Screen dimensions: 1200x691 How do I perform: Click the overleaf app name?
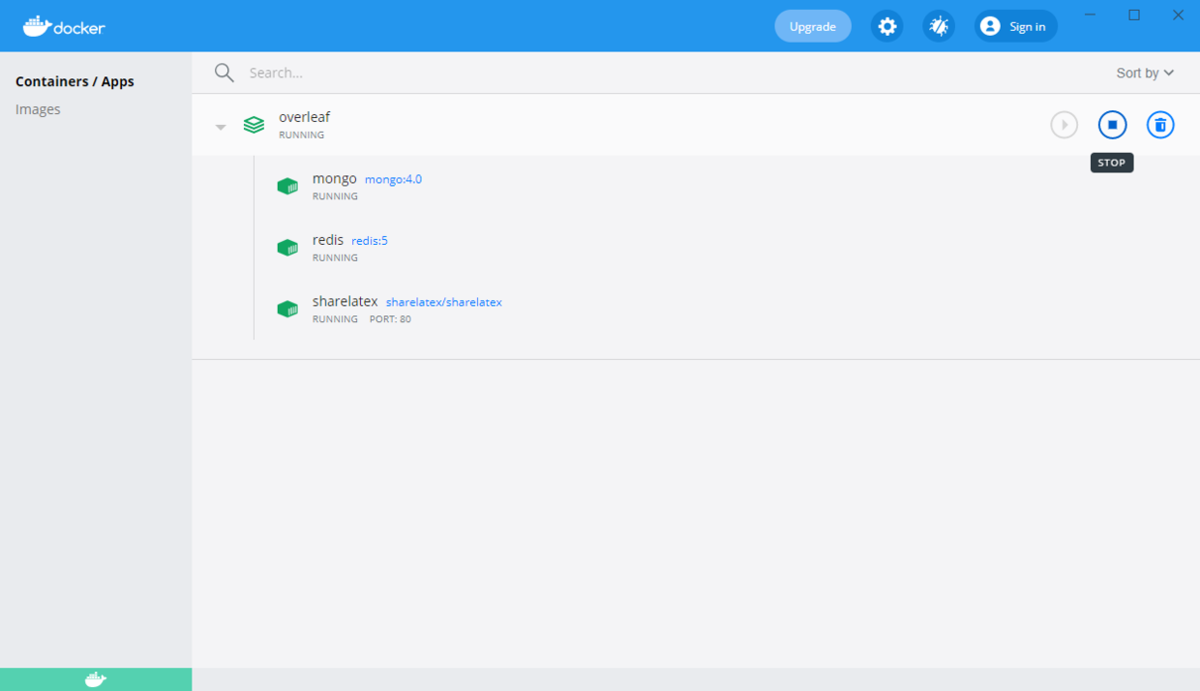304,117
